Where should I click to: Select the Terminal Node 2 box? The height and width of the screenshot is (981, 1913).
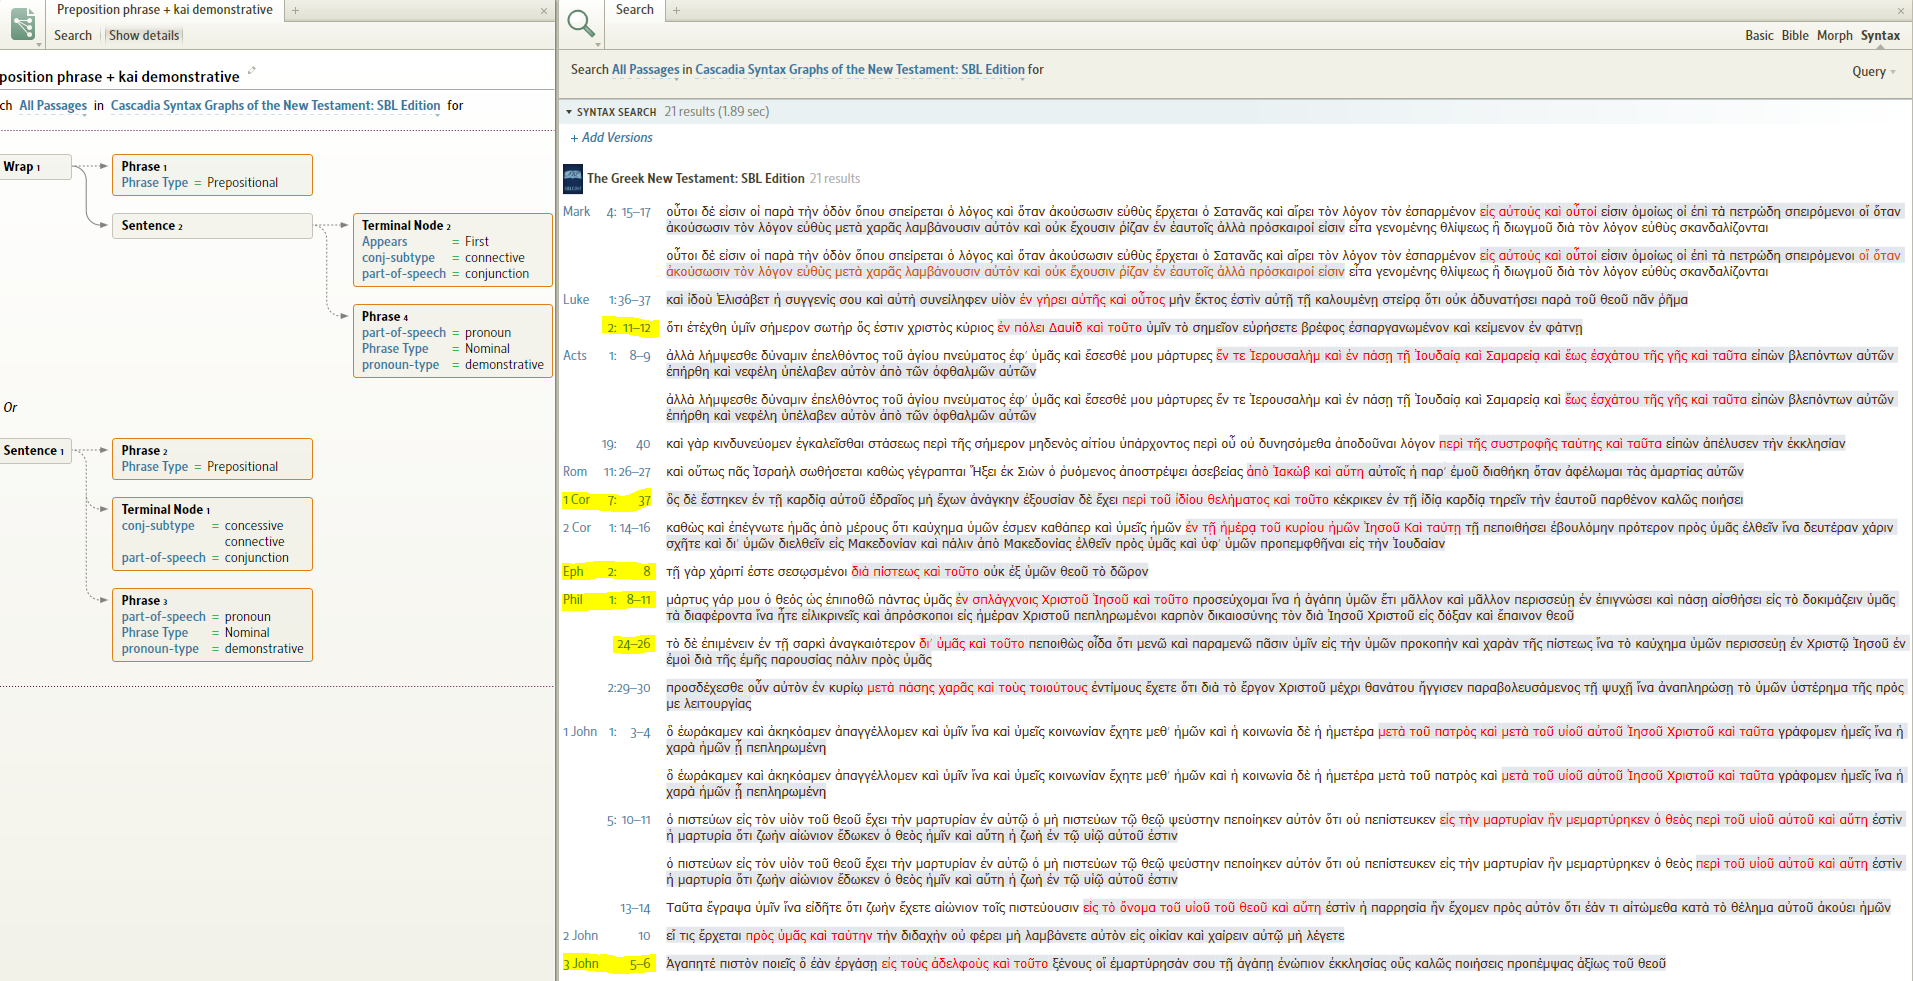[453, 250]
